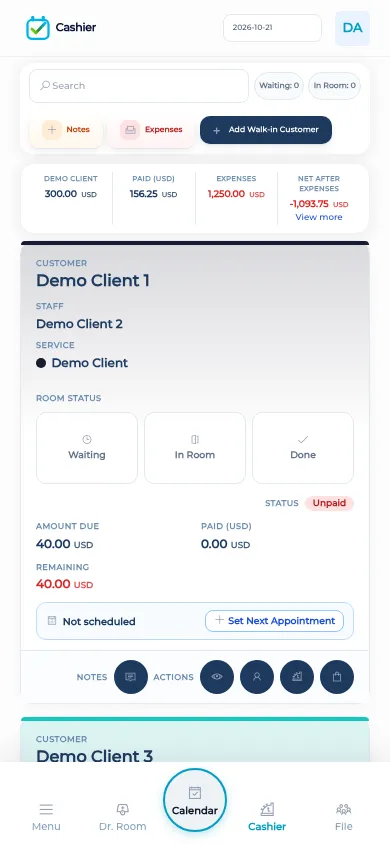
Task: Open the person profile action icon
Action: click(257, 677)
